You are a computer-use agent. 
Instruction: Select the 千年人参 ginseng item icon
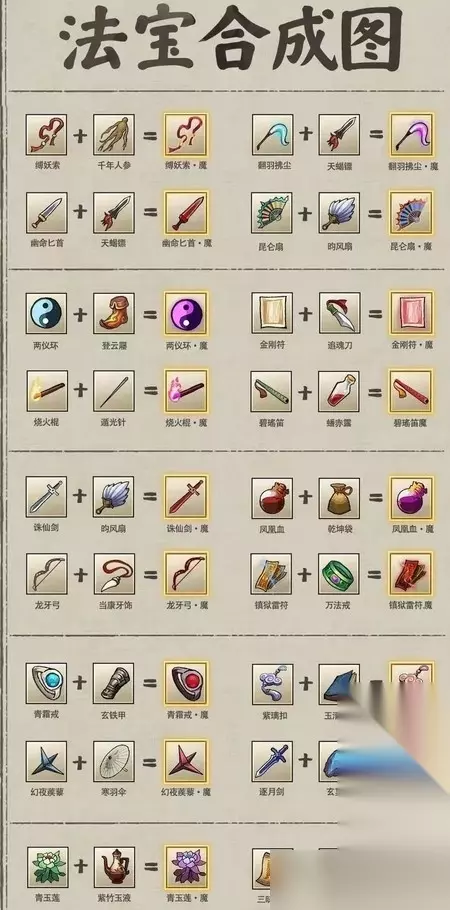tap(114, 135)
